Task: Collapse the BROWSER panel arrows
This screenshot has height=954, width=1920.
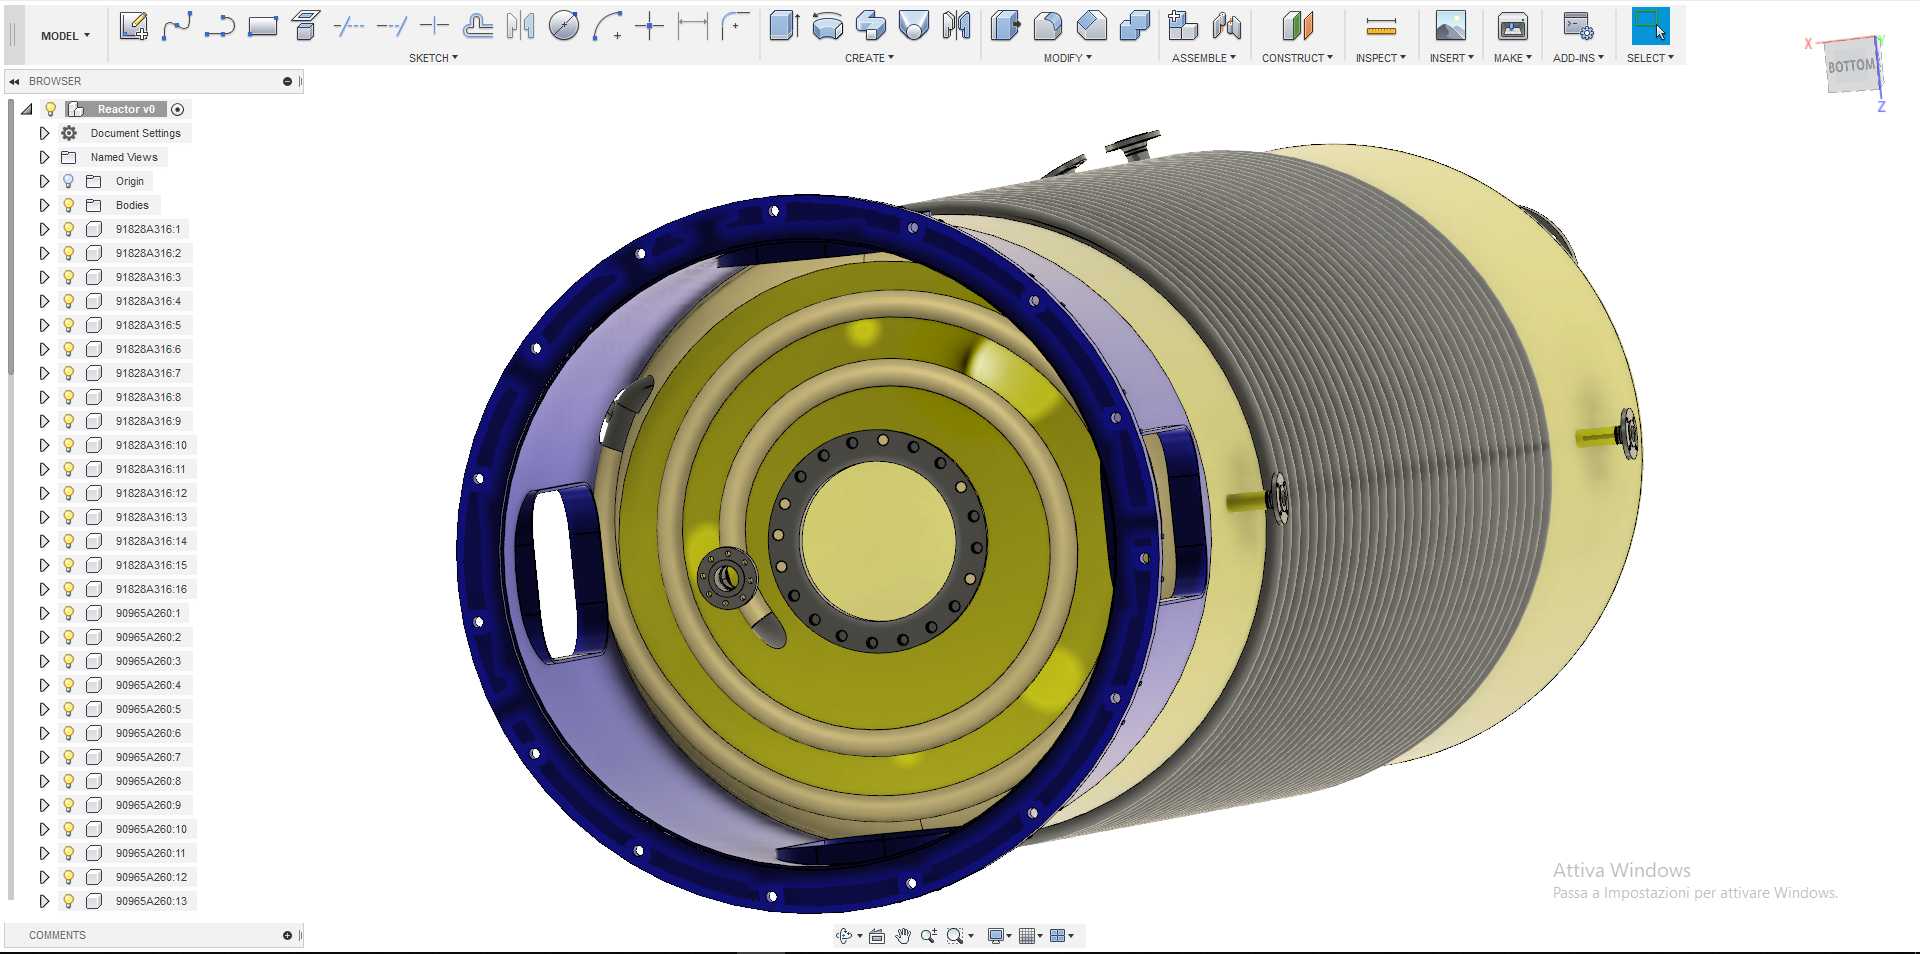Action: (14, 81)
